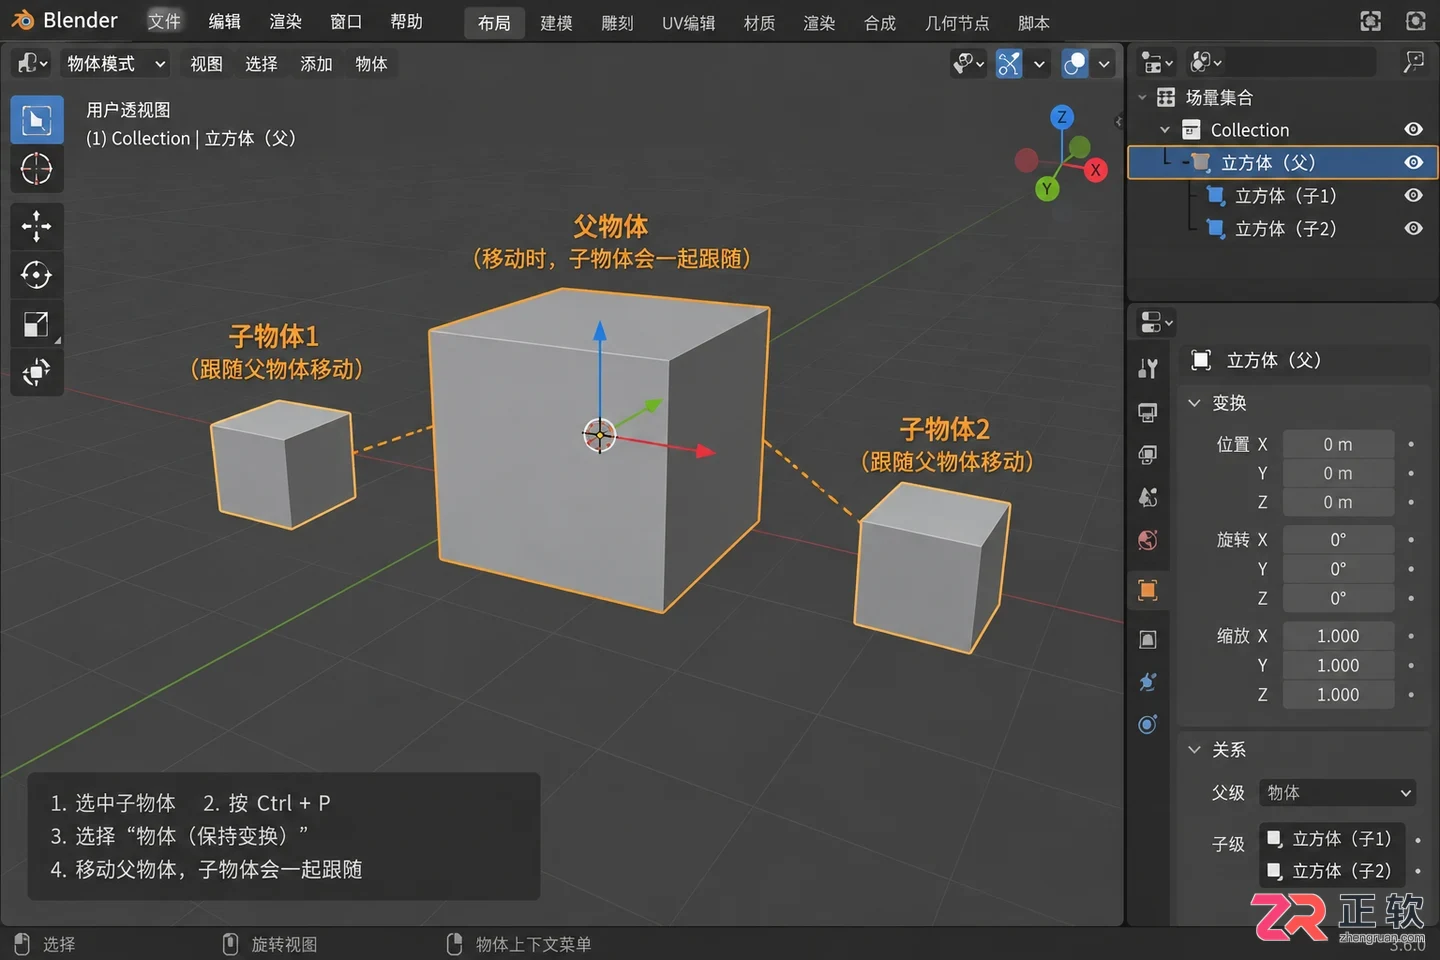Open the blue Physics properties tab icon

click(1148, 682)
